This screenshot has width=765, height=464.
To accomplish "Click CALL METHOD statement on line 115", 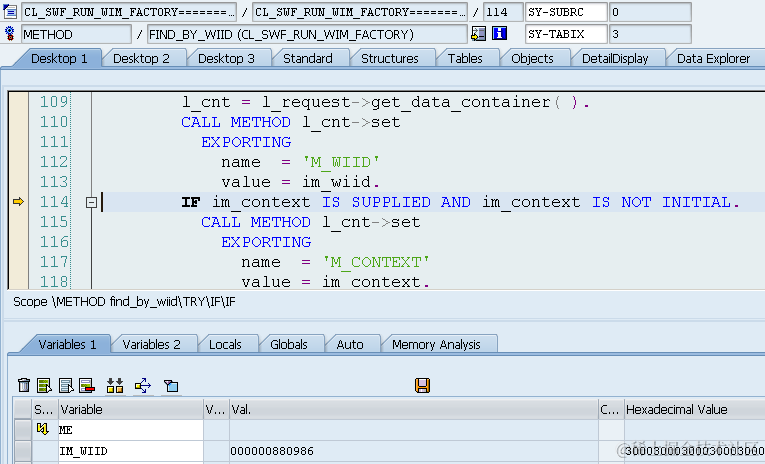I will click(256, 222).
